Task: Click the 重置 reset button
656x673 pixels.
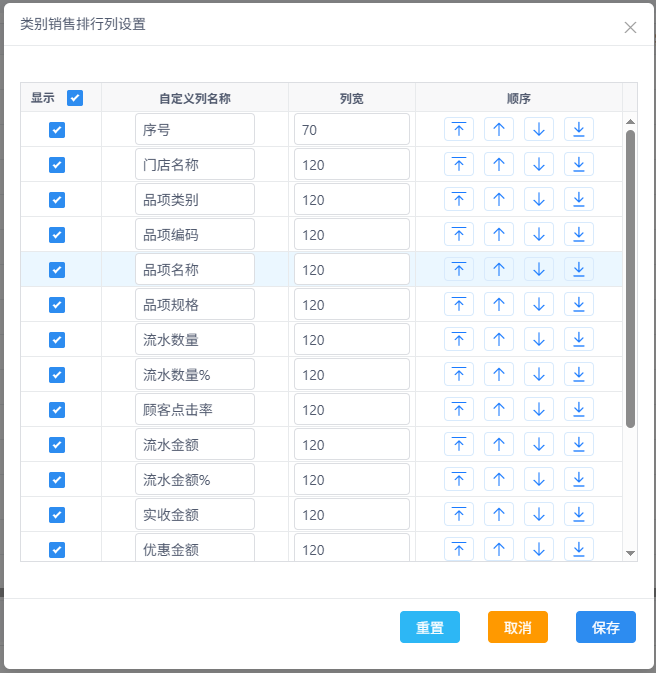Action: tap(430, 627)
